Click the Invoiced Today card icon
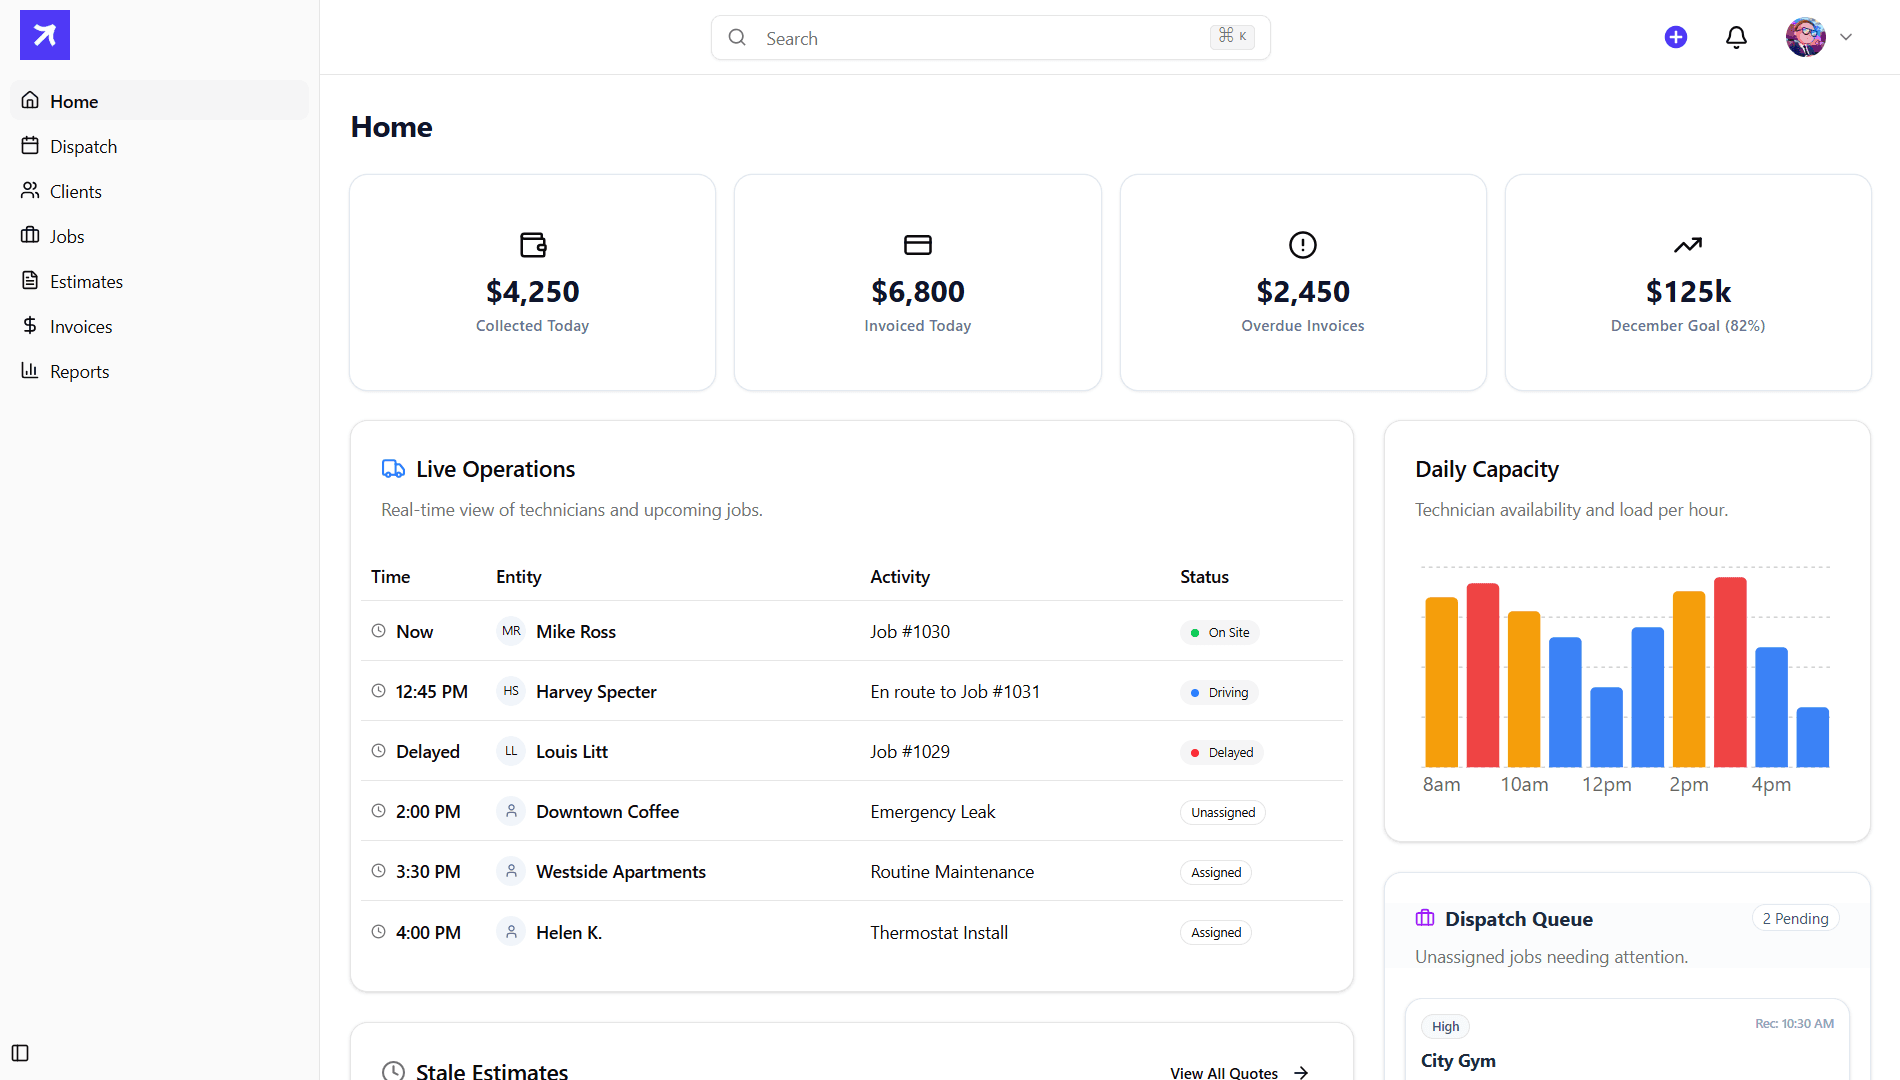The height and width of the screenshot is (1080, 1900). tap(917, 245)
